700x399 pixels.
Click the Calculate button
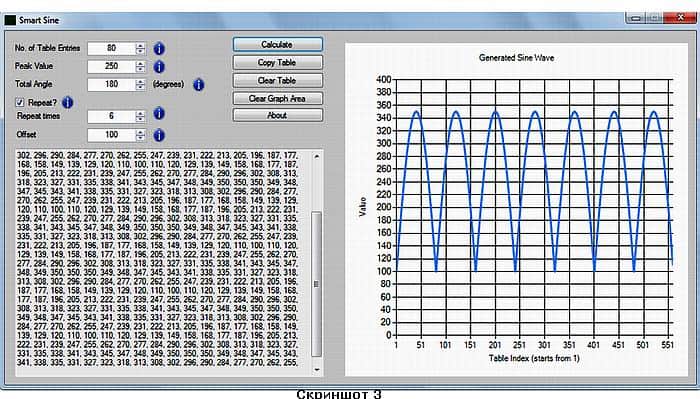click(277, 44)
